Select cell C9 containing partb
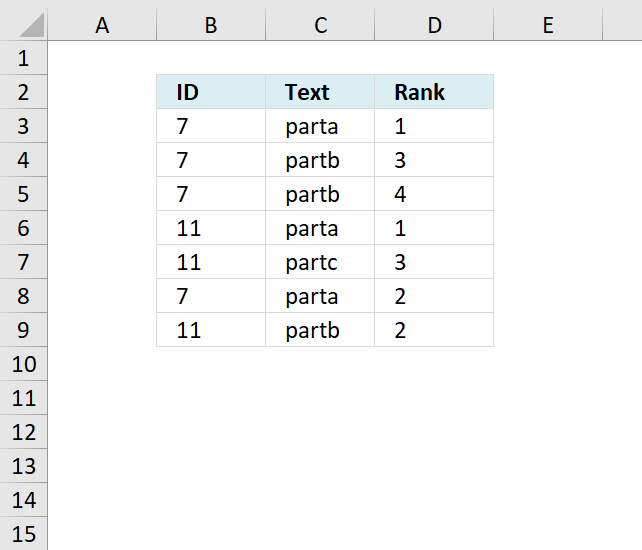 click(x=320, y=330)
